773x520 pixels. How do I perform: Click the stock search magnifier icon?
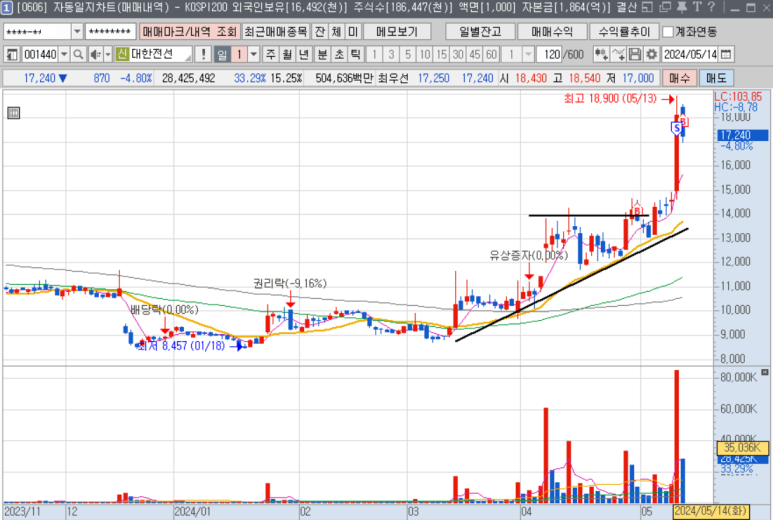80,54
